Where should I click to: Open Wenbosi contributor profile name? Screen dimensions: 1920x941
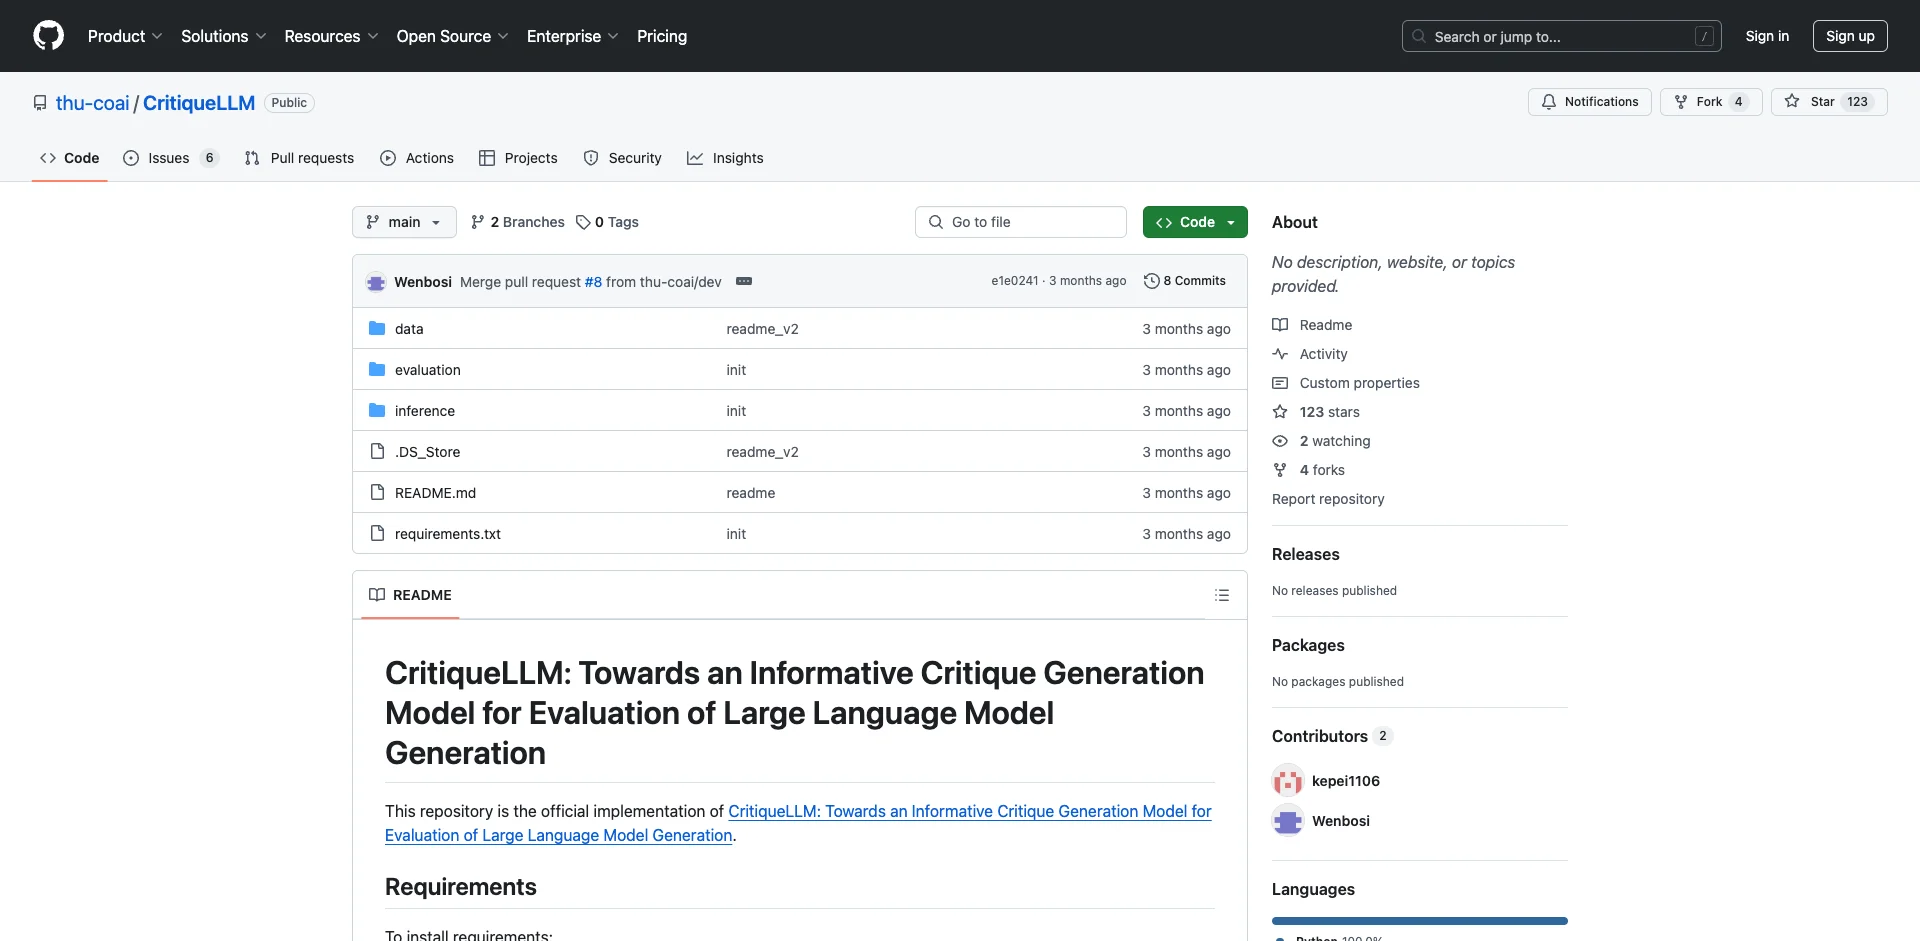coord(1341,821)
